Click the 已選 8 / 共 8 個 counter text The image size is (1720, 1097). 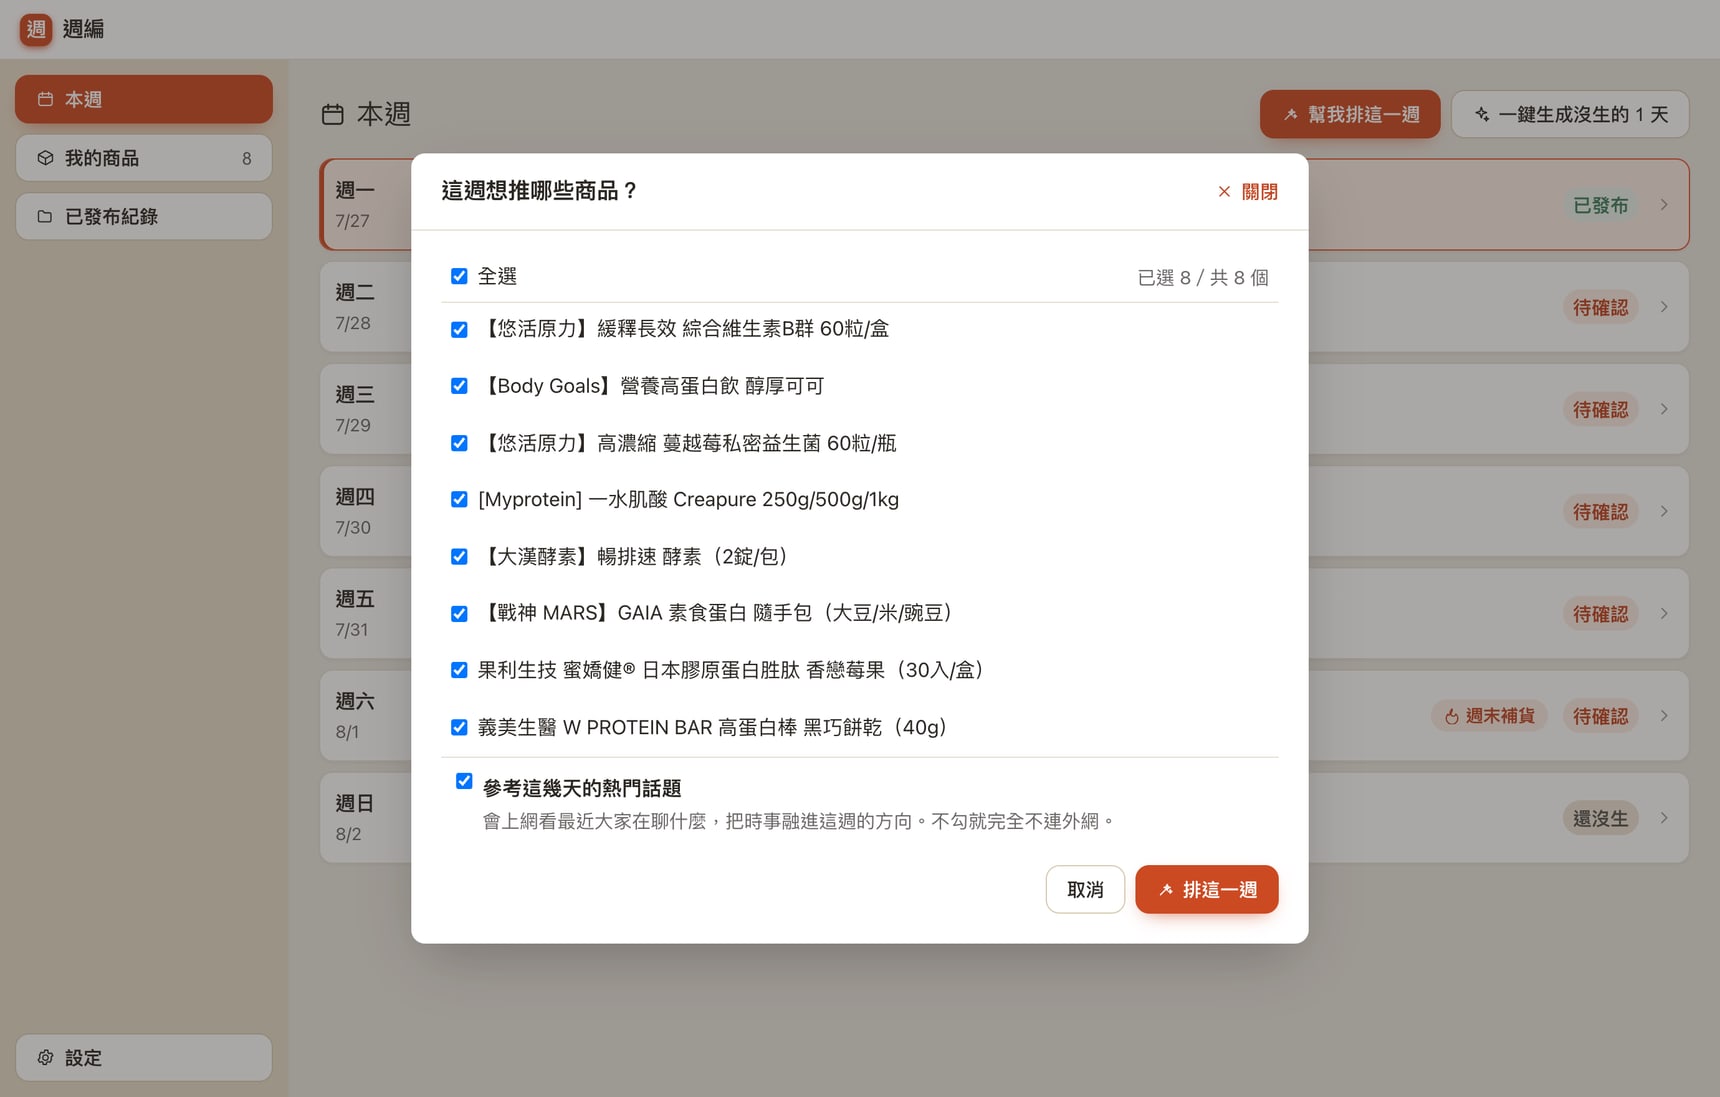pyautogui.click(x=1203, y=277)
